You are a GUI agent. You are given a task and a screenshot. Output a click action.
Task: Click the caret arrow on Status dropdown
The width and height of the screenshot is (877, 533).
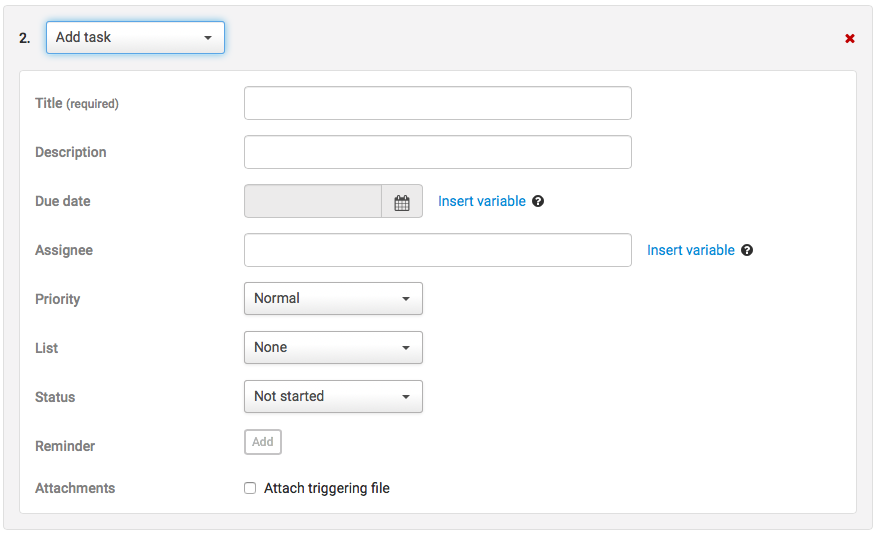[406, 397]
